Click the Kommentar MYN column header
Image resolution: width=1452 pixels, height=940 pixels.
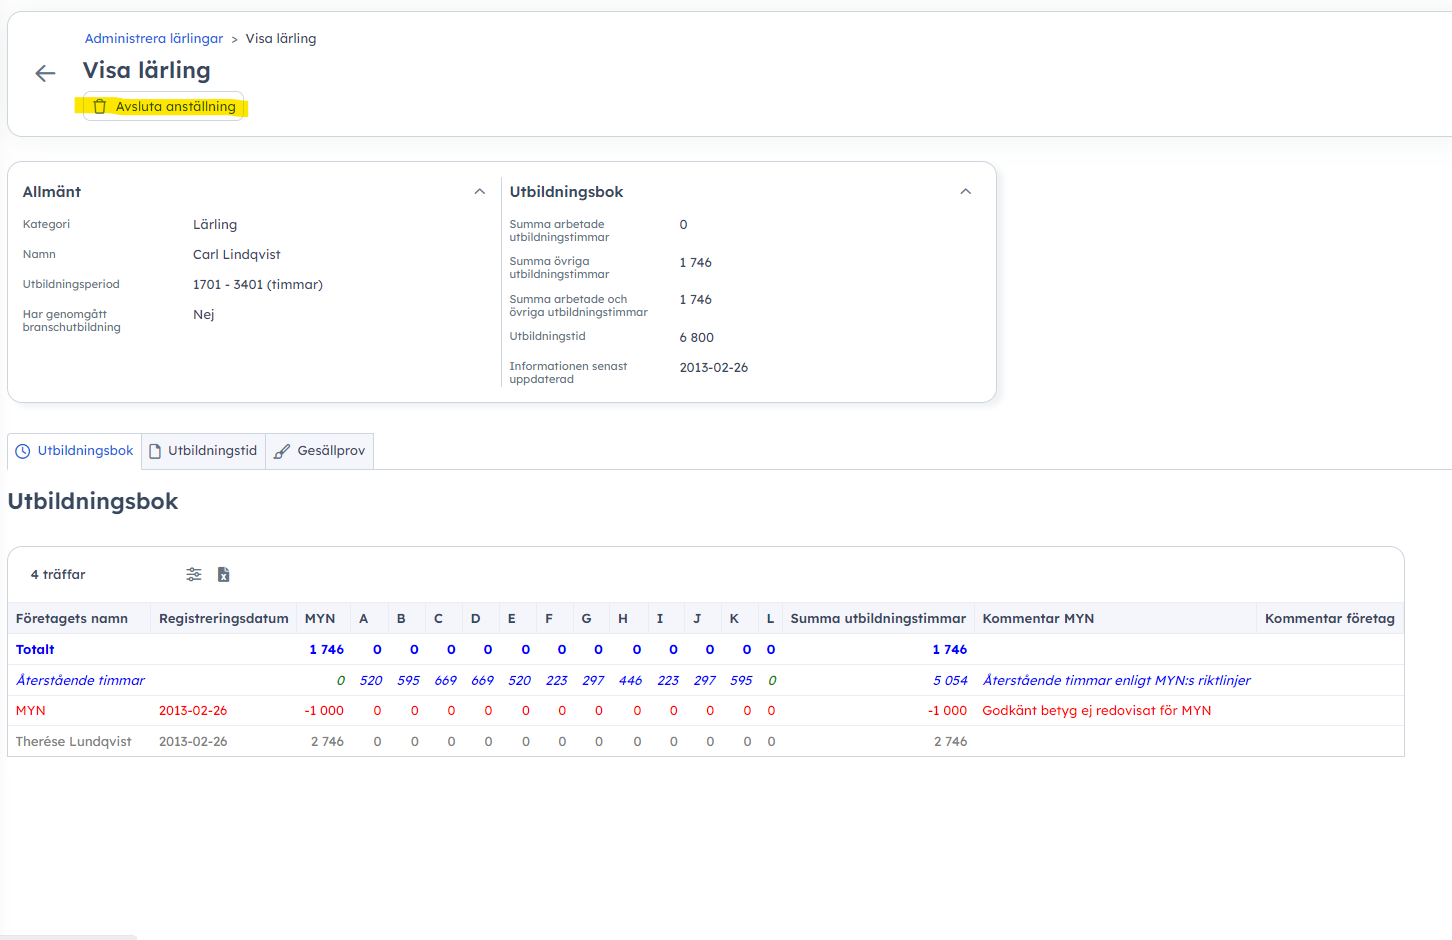[x=1038, y=619]
